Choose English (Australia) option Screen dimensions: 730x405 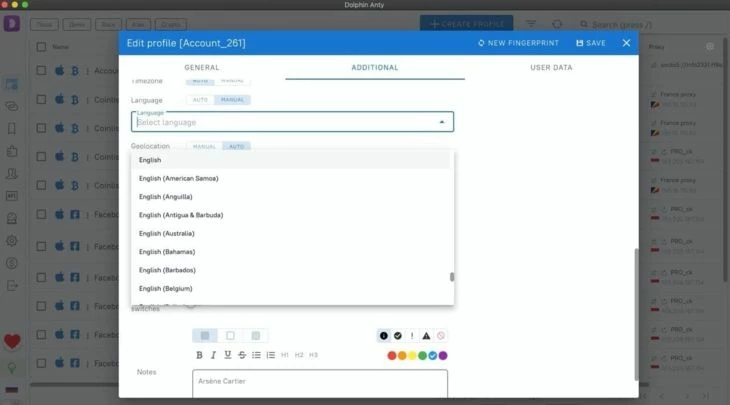coord(291,233)
